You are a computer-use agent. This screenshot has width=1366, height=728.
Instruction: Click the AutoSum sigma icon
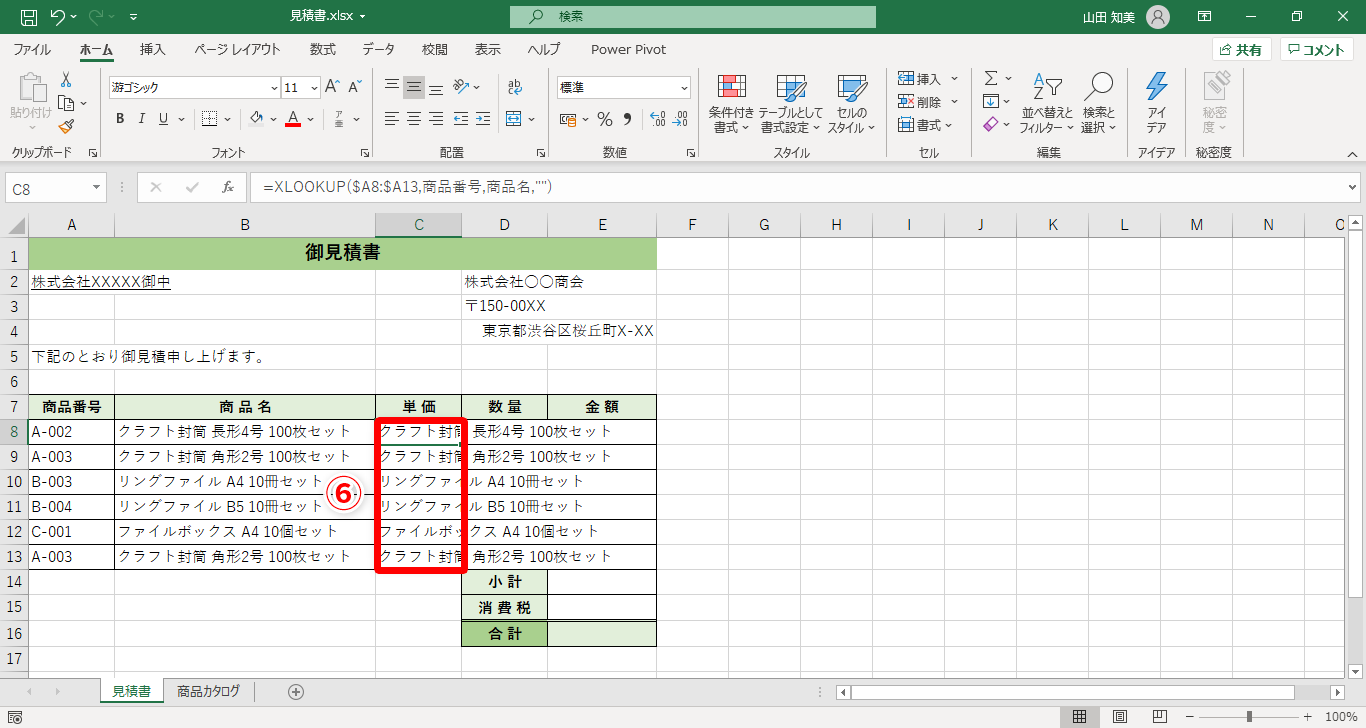(x=991, y=78)
